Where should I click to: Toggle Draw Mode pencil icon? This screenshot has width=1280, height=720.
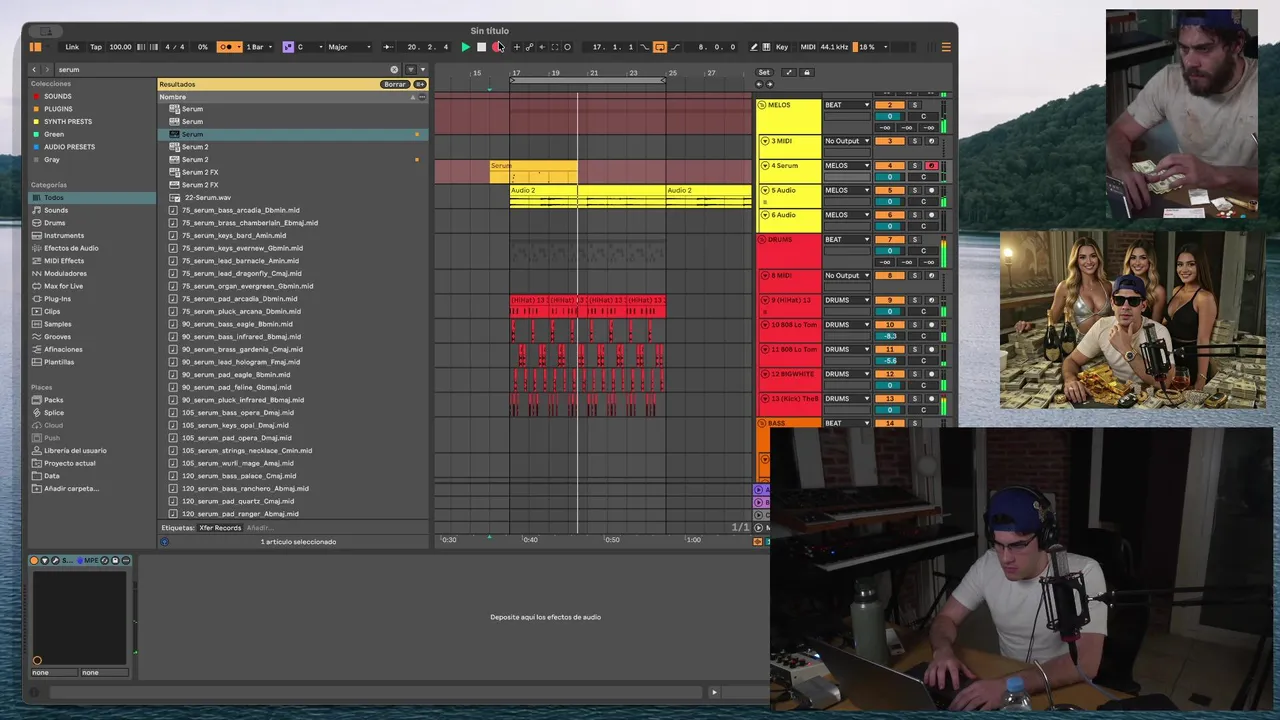[753, 47]
